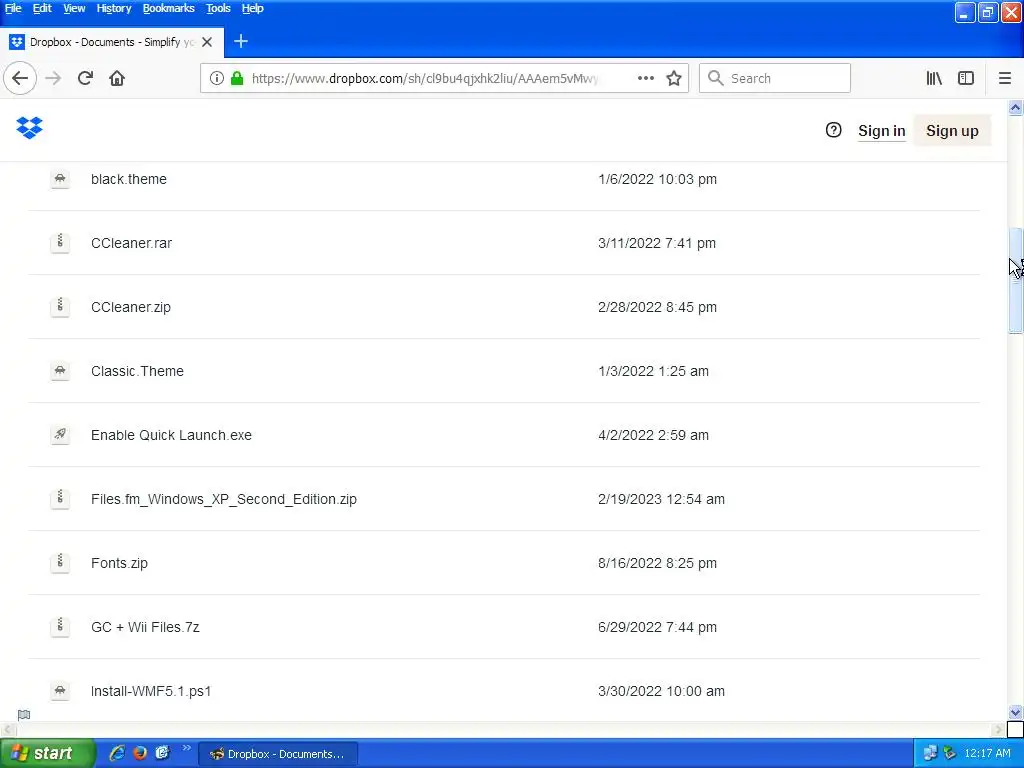Click the vertical scrollbar thumb
The height and width of the screenshot is (768, 1024).
tap(1016, 281)
